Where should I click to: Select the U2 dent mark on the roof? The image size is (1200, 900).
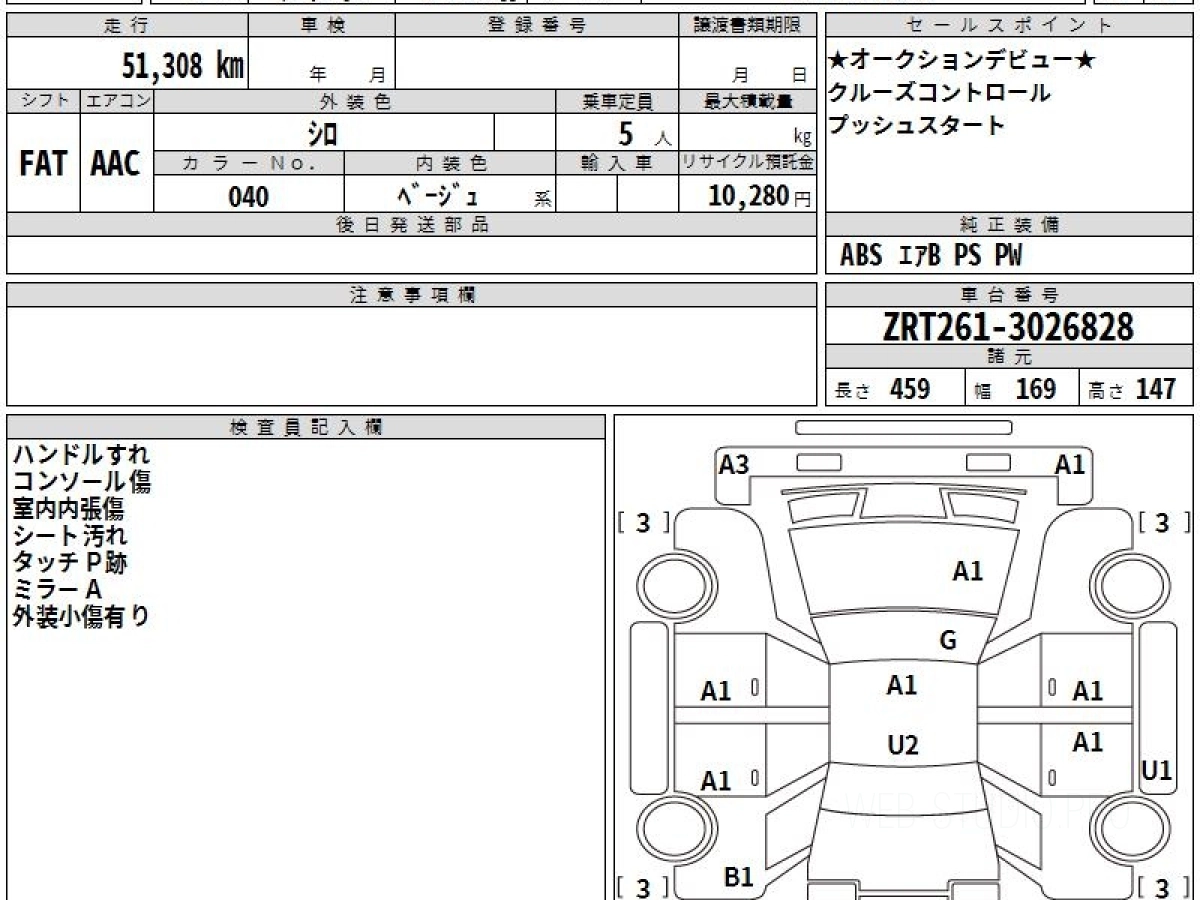pyautogui.click(x=903, y=745)
